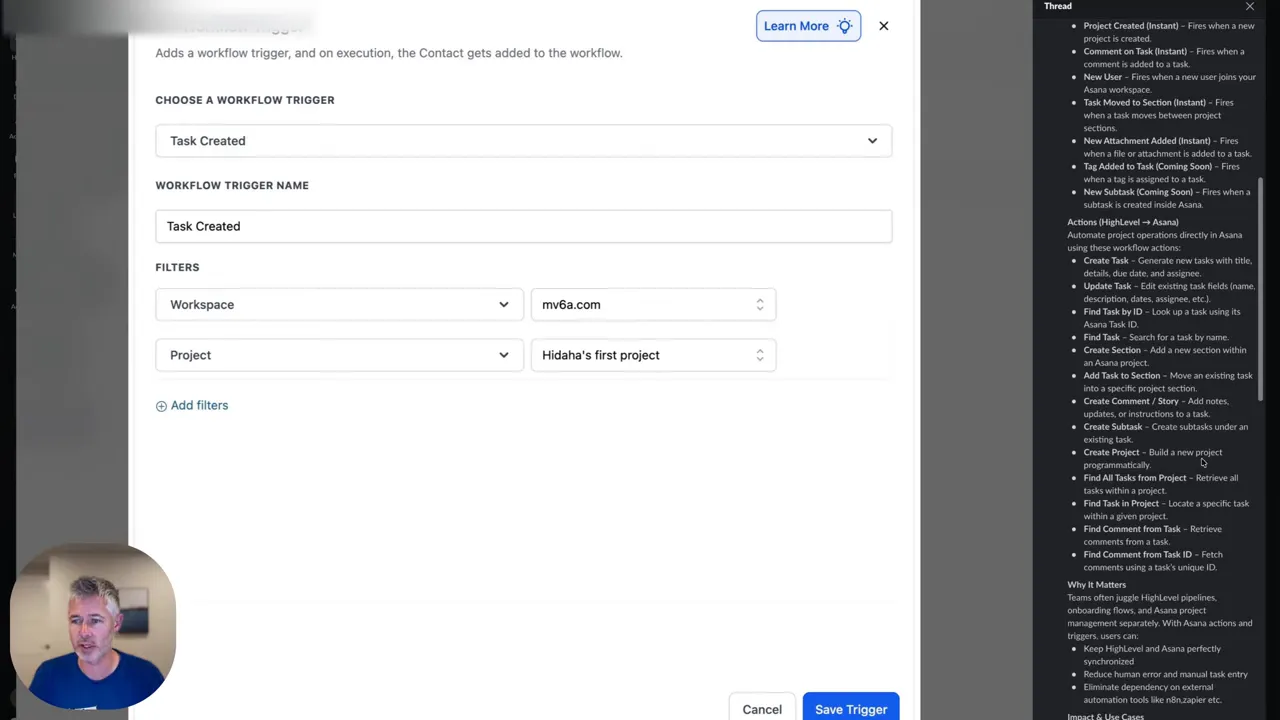
Task: Click the Add filters link
Action: pos(192,405)
